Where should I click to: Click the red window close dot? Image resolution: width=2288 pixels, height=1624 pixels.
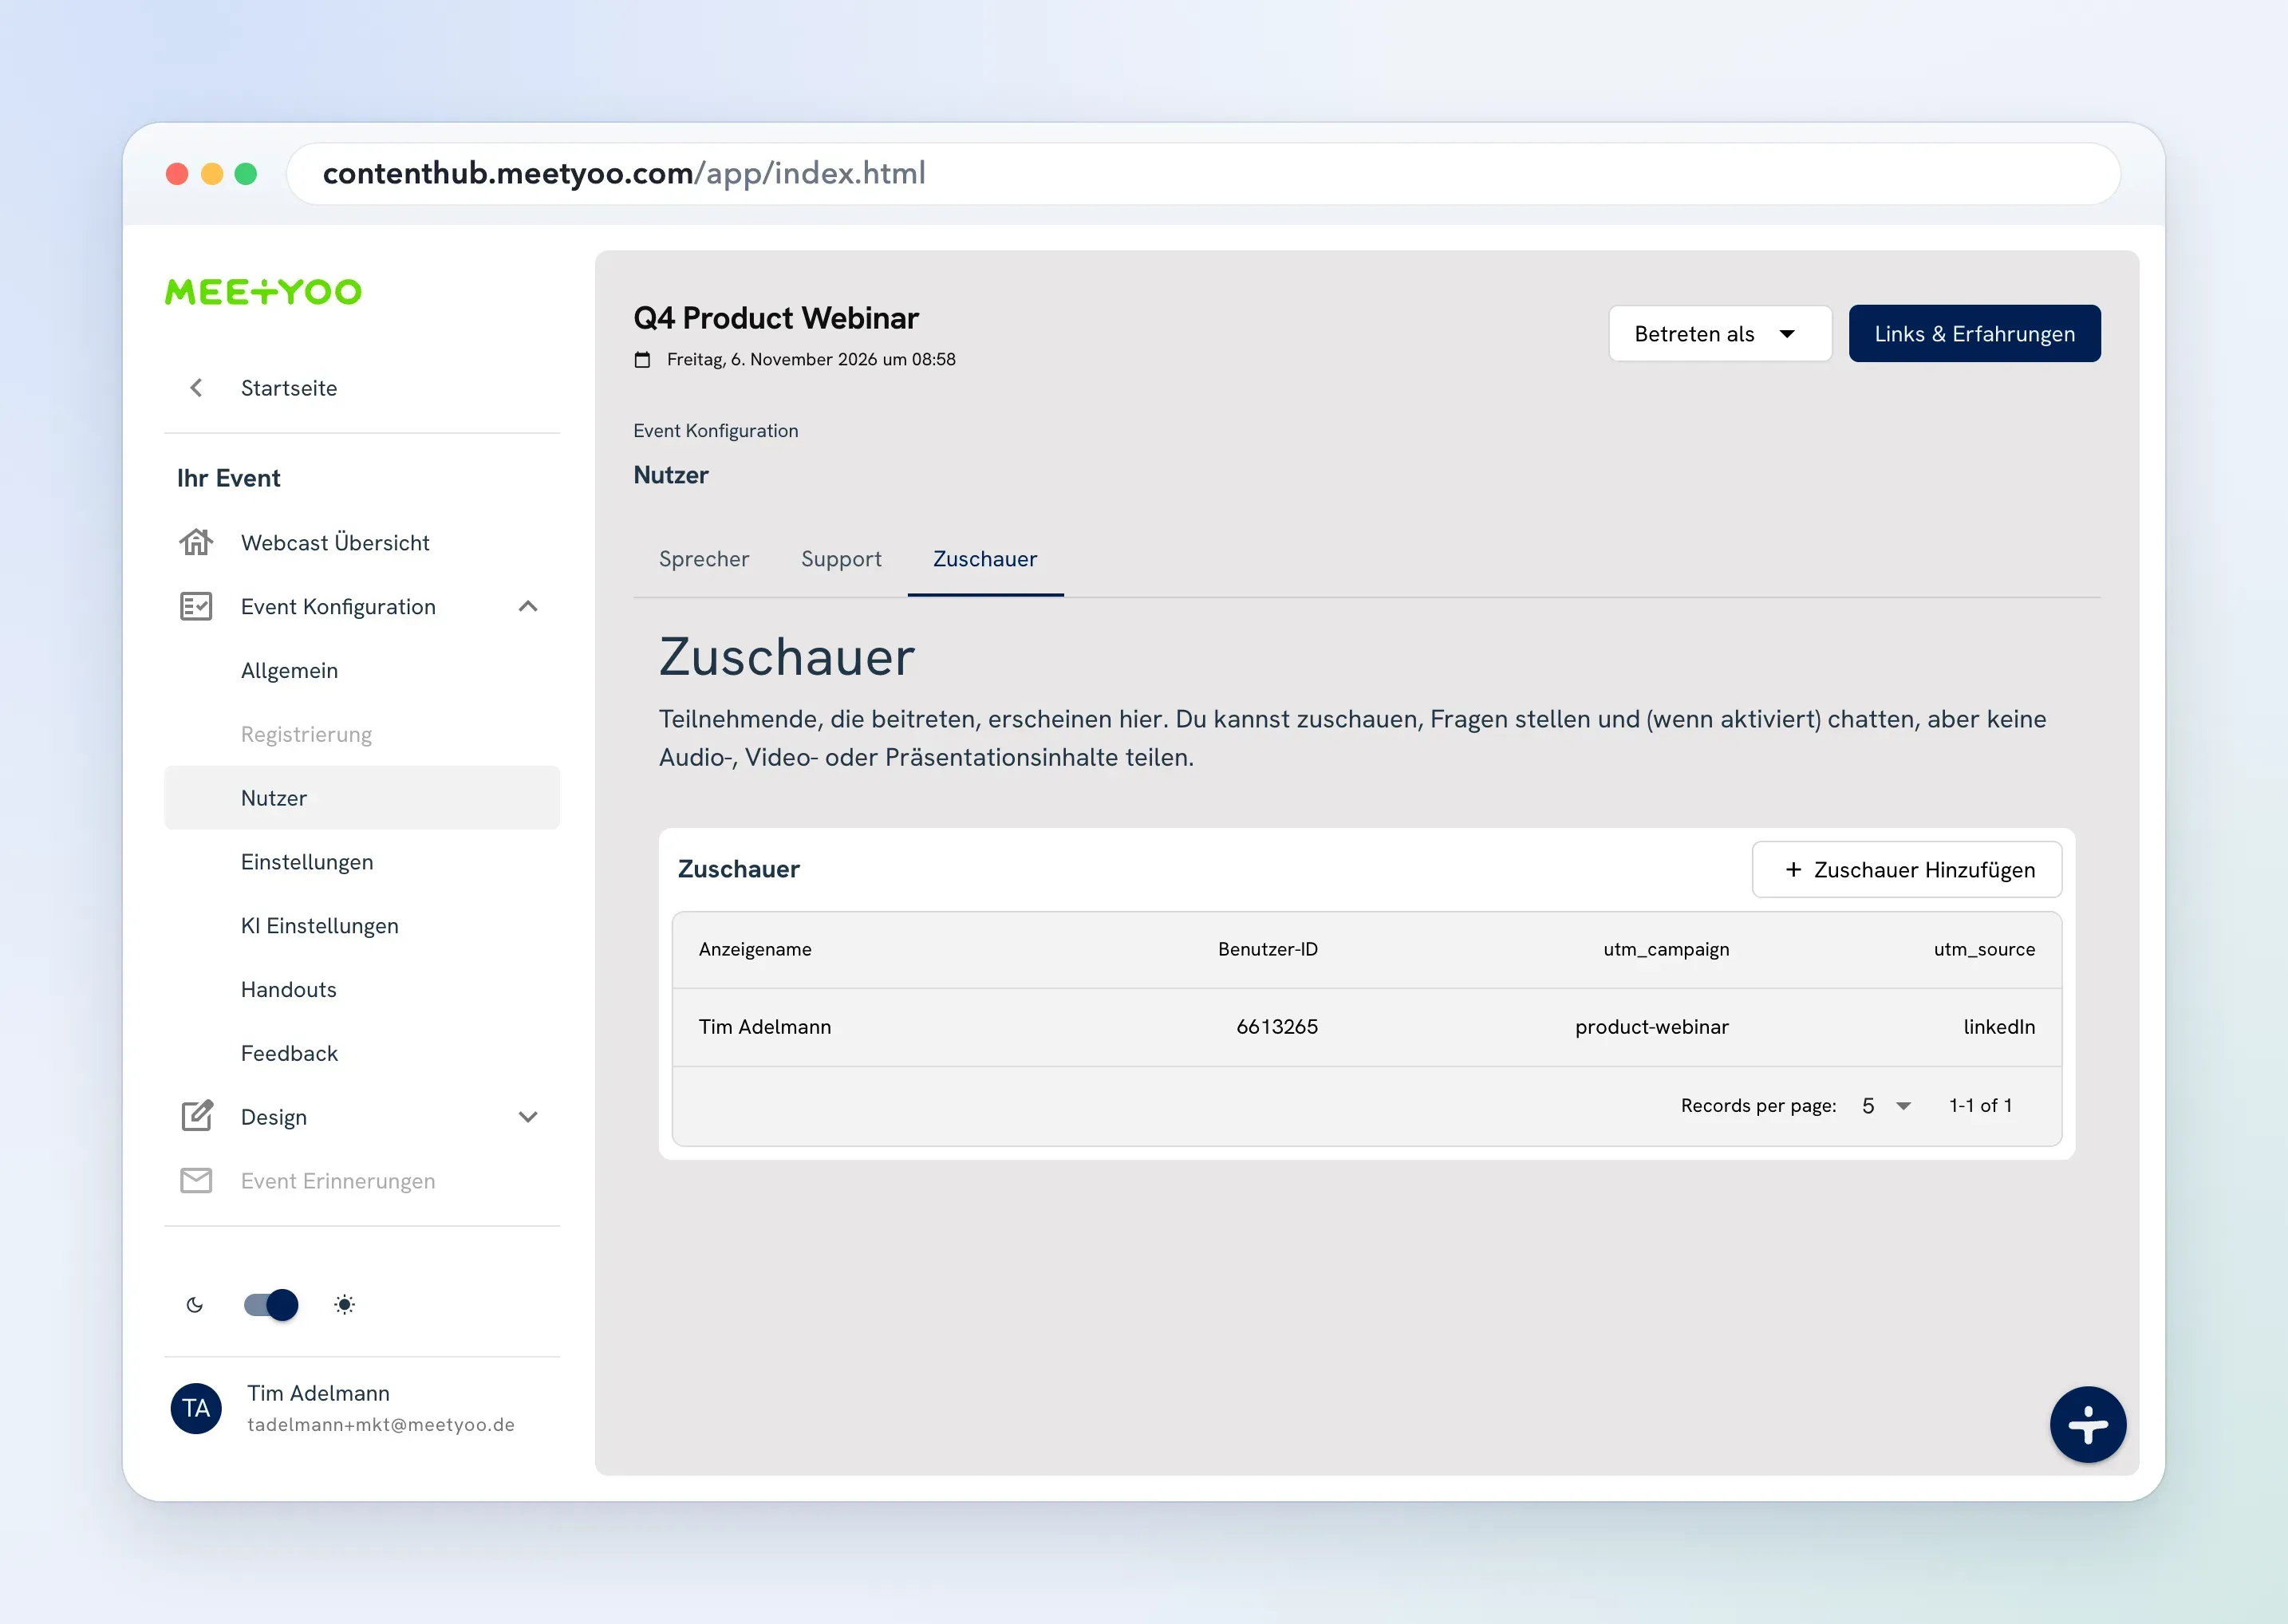point(177,174)
